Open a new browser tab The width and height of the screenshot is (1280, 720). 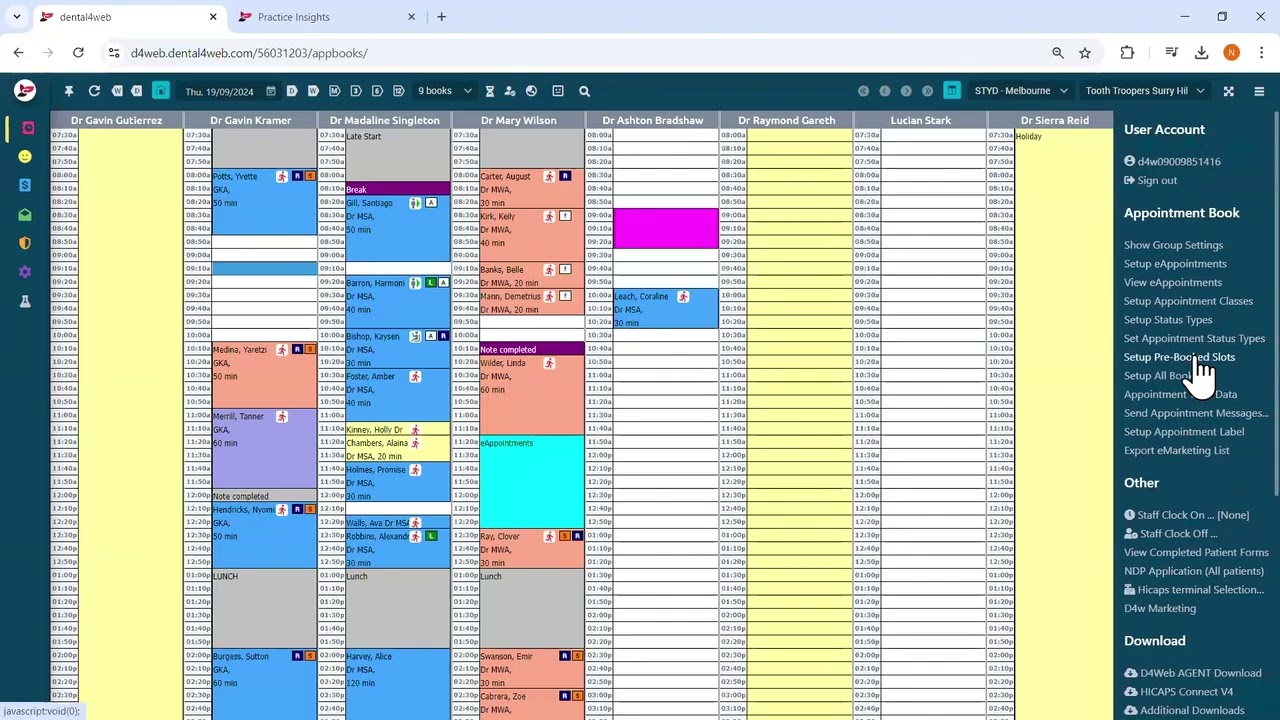(441, 17)
